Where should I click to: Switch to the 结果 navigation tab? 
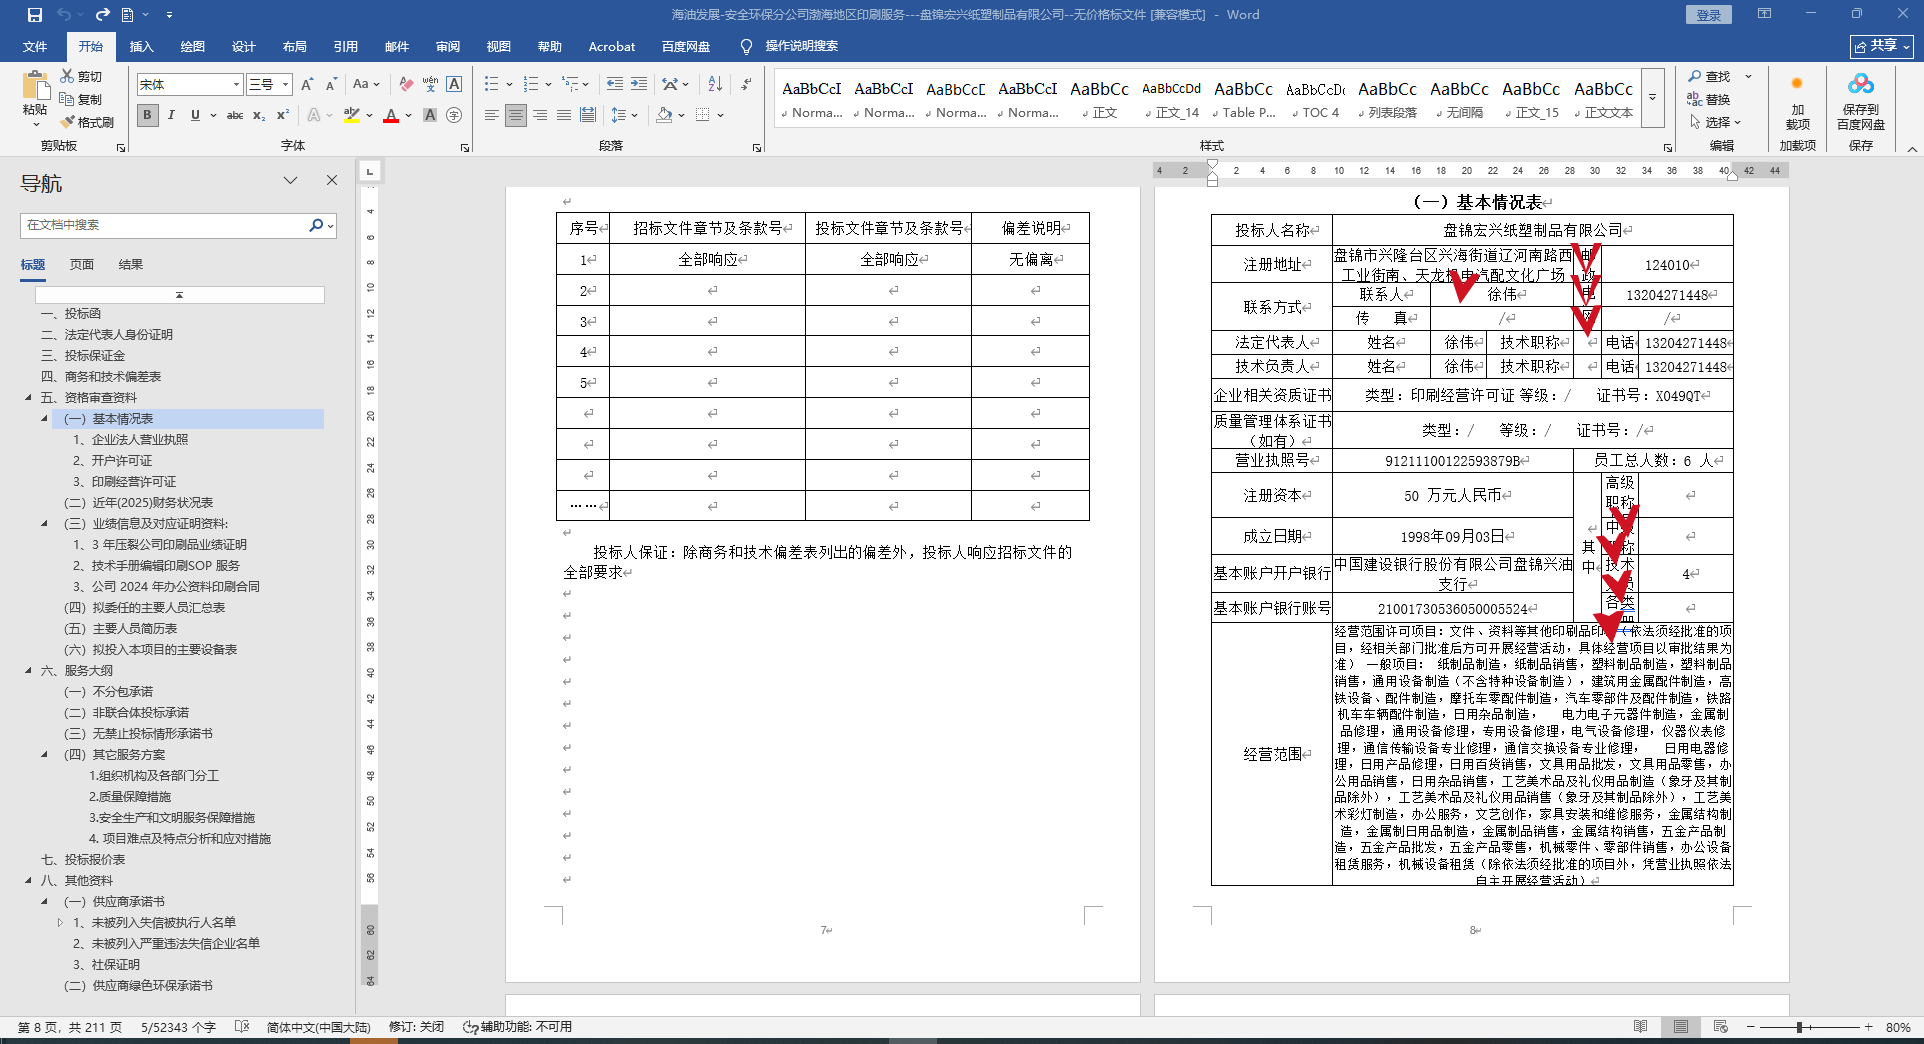coord(131,265)
